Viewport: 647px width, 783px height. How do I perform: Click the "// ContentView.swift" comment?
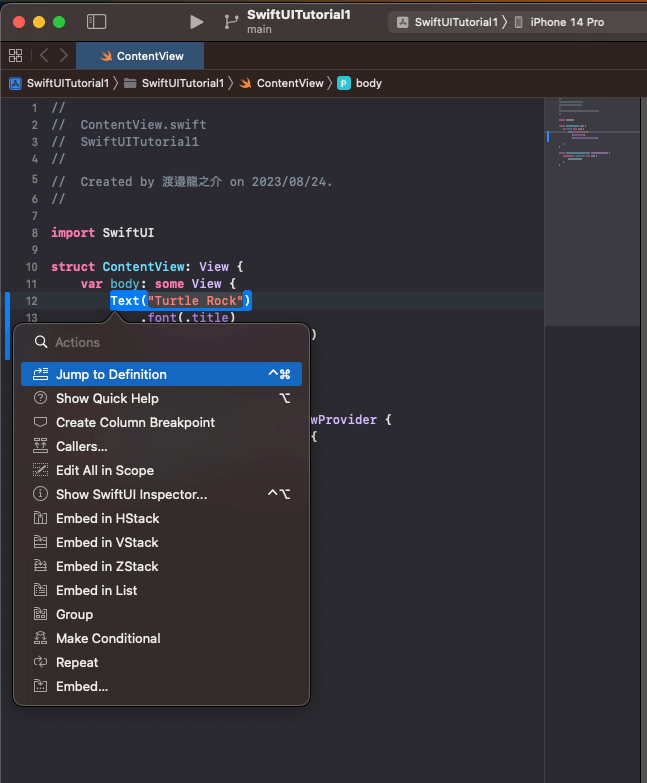coord(129,125)
